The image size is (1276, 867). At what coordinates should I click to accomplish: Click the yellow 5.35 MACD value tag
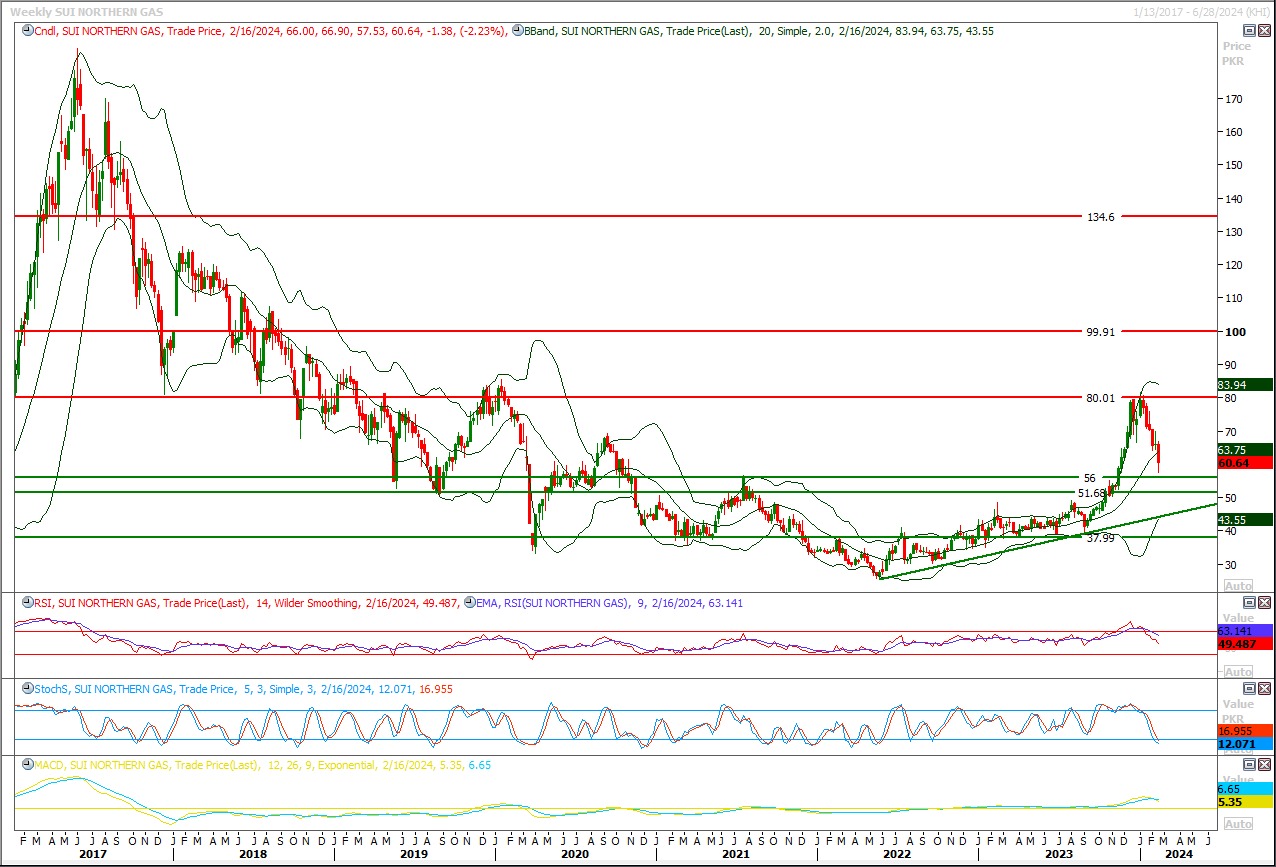point(1244,802)
